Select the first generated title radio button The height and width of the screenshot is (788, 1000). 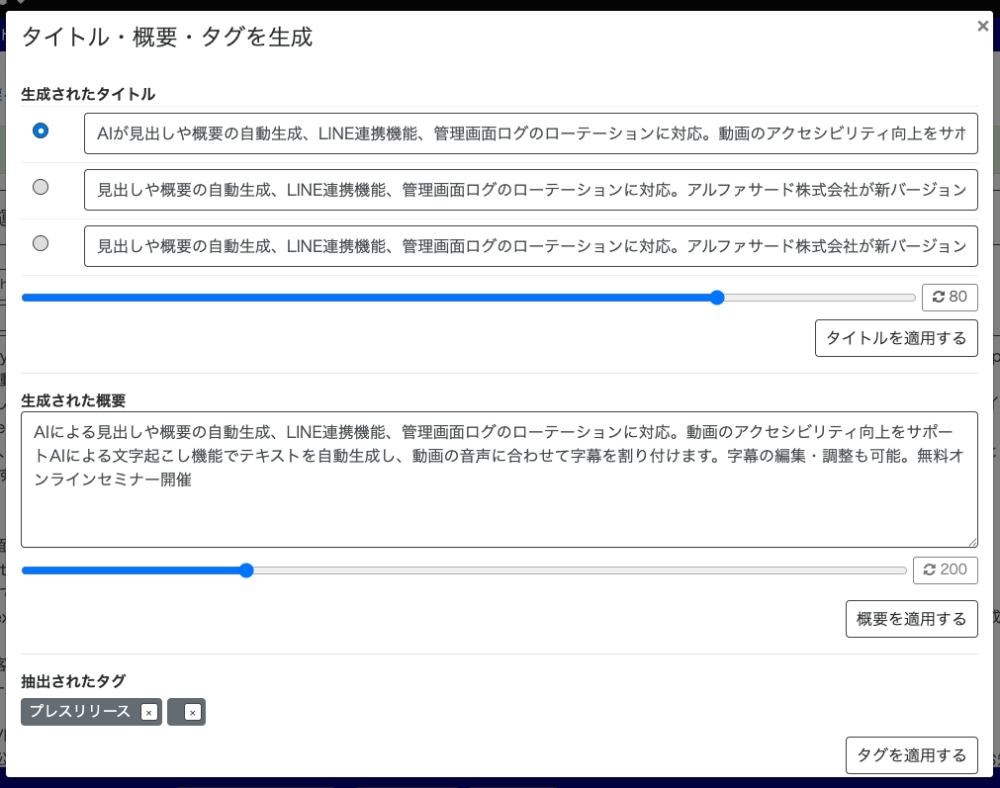40,131
